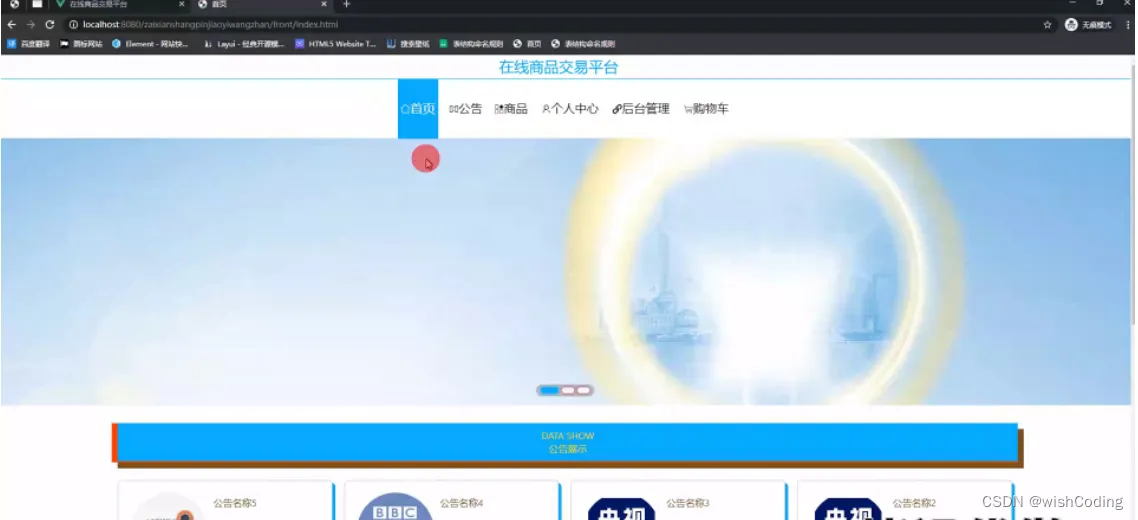Open the 图标网站 bookmark

(81, 44)
